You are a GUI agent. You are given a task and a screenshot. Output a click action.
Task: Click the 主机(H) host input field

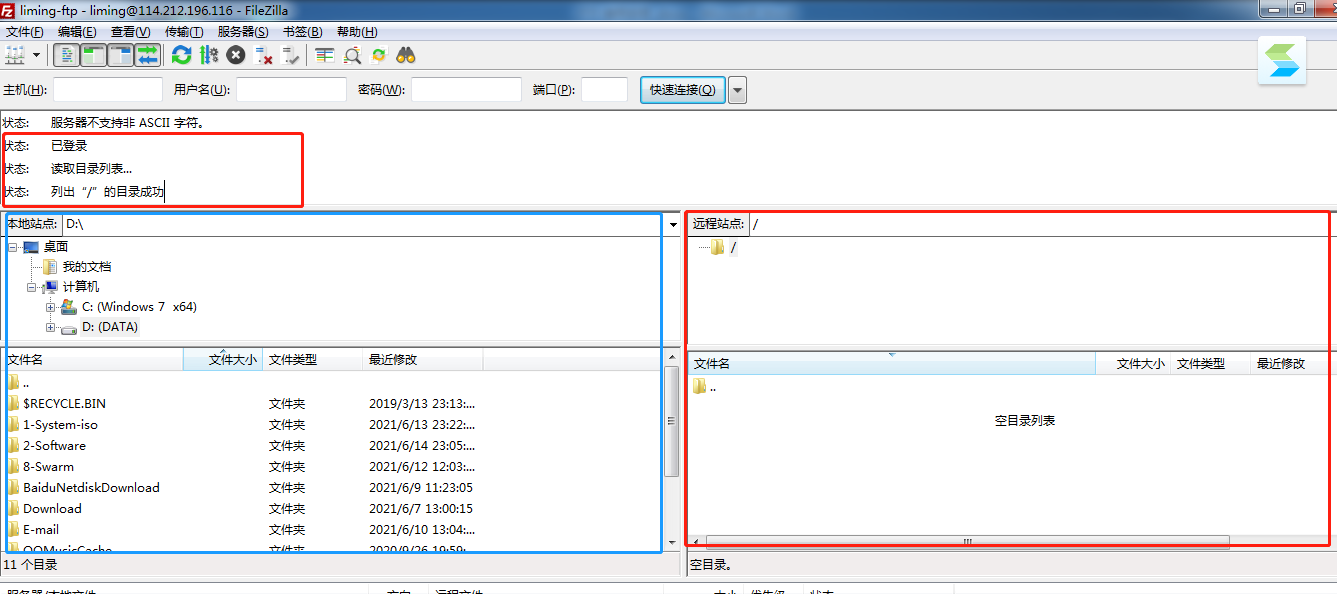coord(108,90)
